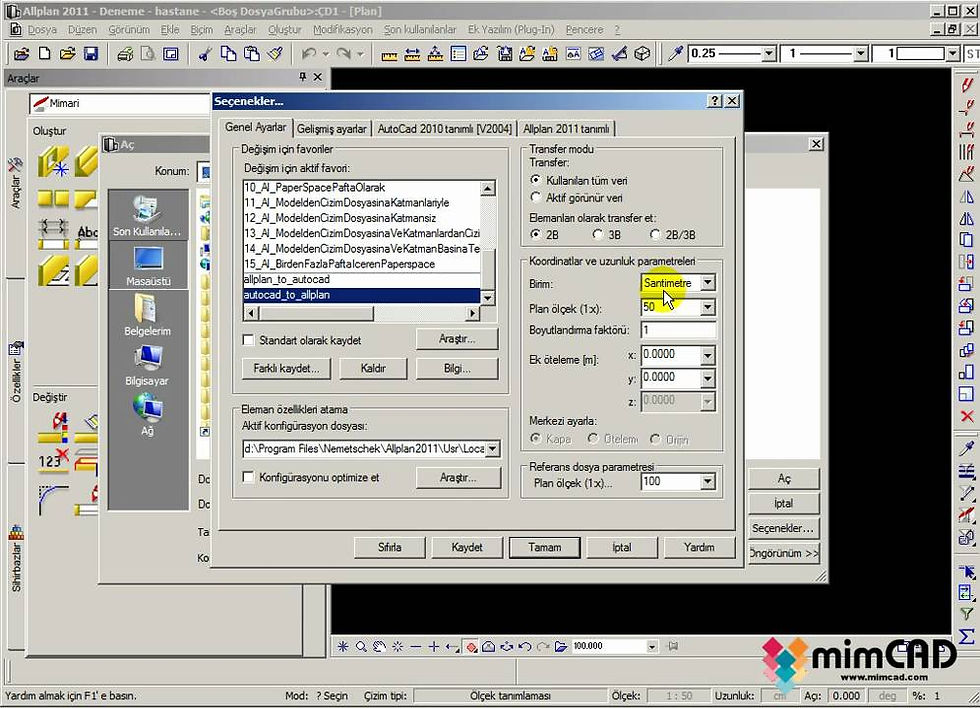Enable Konfigürasyonu optimize et checkbox
Image resolution: width=980 pixels, height=708 pixels.
[248, 477]
